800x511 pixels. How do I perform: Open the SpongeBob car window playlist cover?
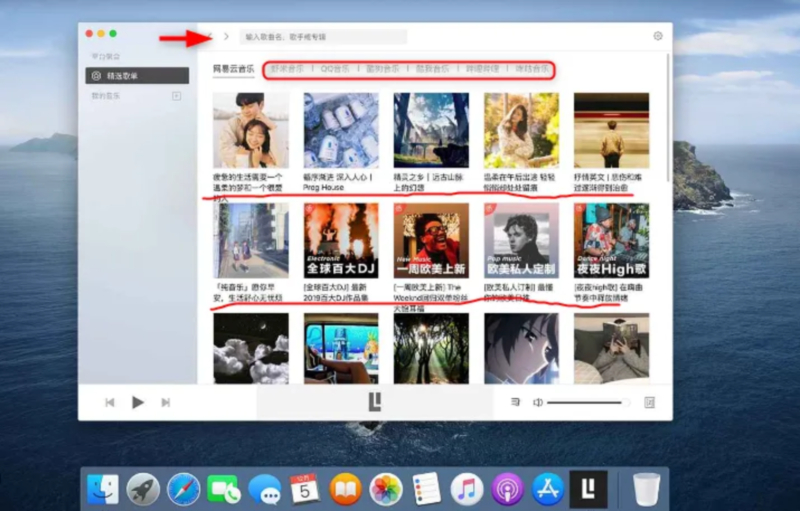341,348
